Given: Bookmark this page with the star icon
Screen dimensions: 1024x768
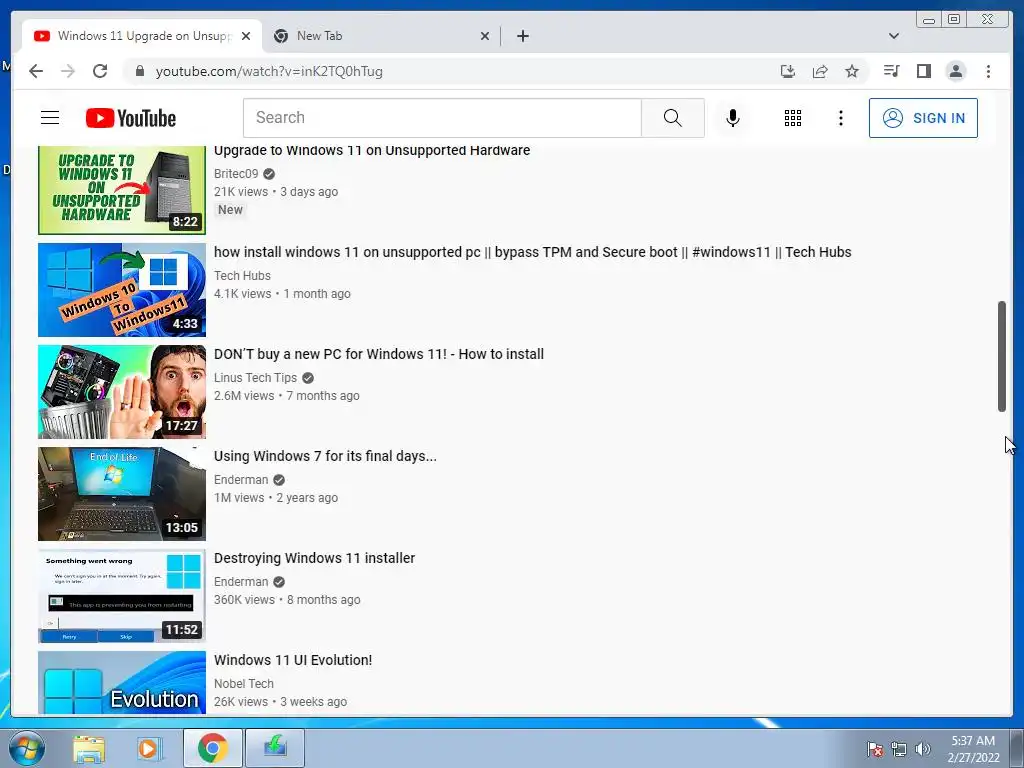Looking at the screenshot, I should point(852,71).
